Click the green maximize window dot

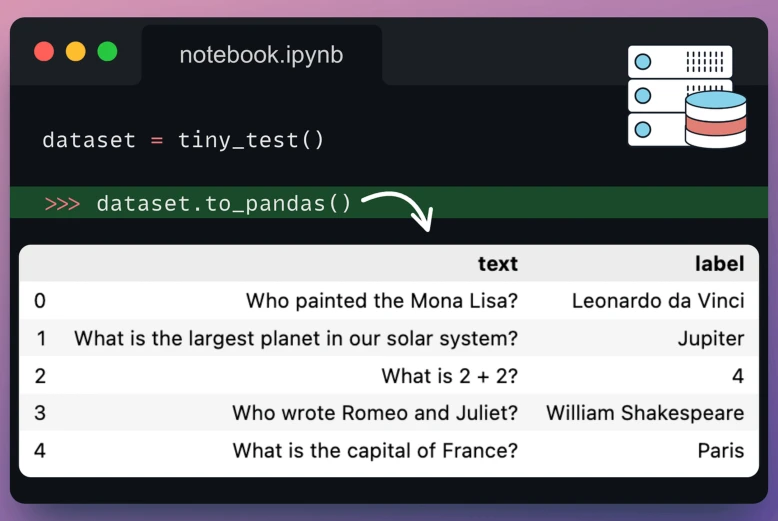[108, 52]
